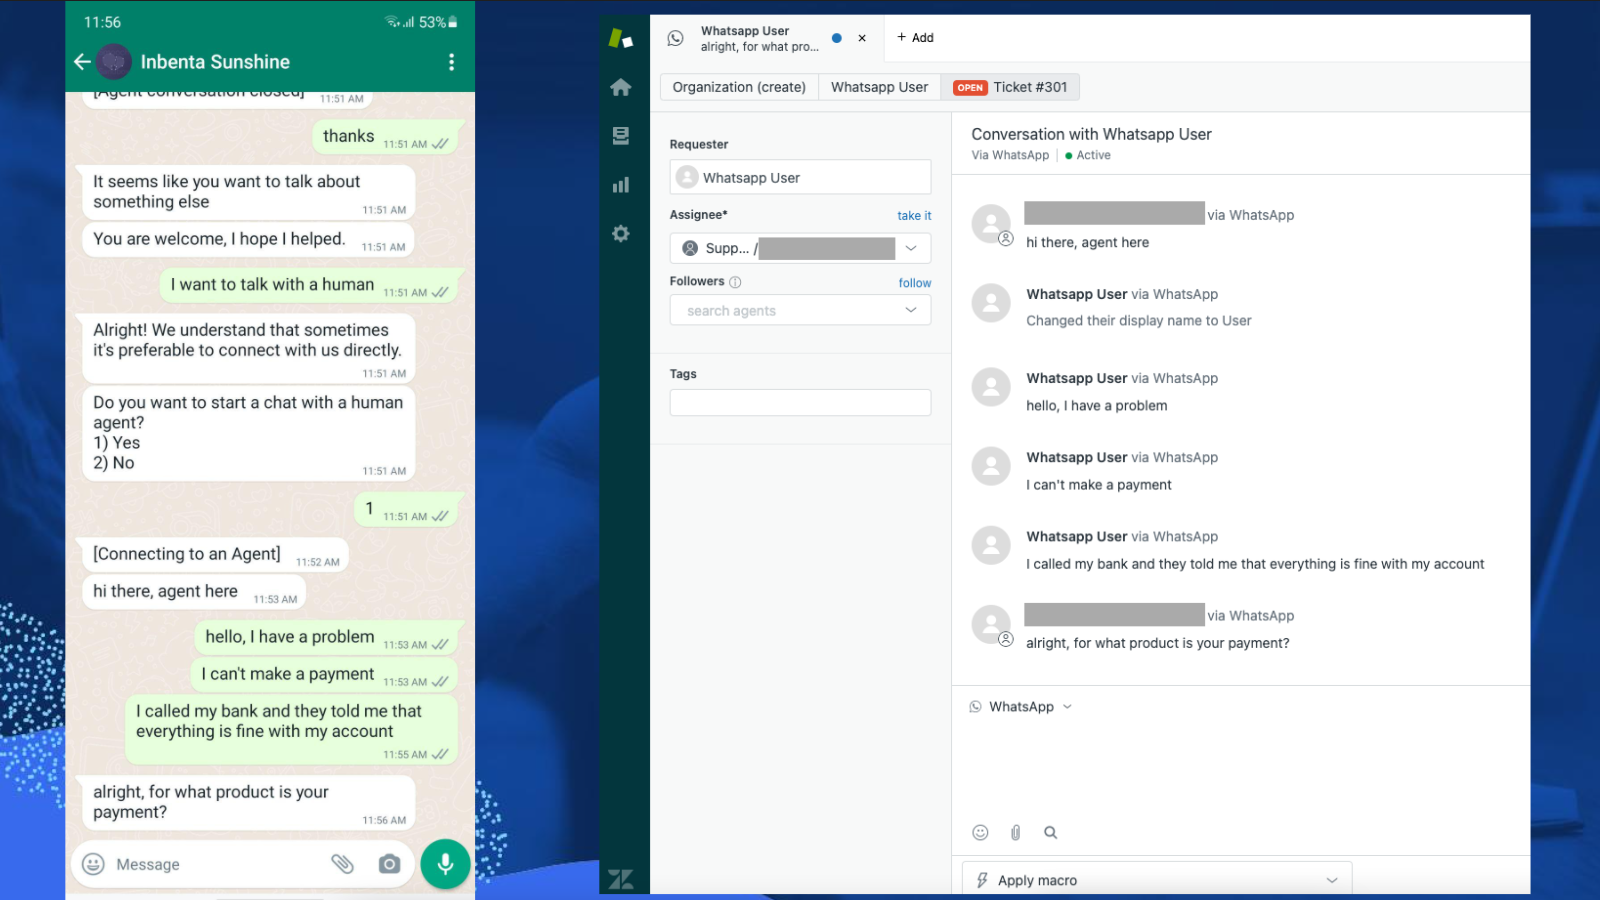Tap the back arrow in WhatsApp header
The width and height of the screenshot is (1600, 900).
tap(83, 62)
